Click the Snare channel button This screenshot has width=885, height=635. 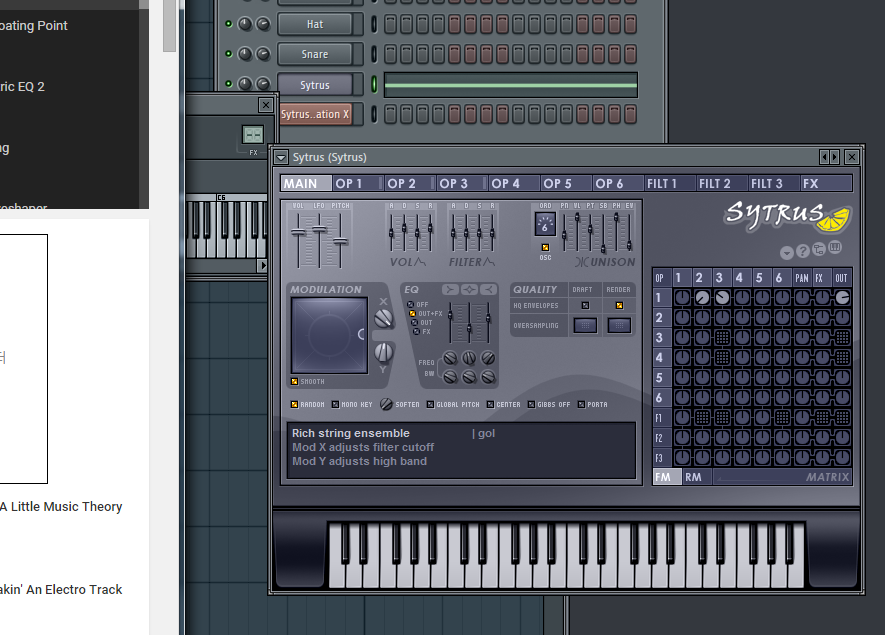(x=315, y=54)
